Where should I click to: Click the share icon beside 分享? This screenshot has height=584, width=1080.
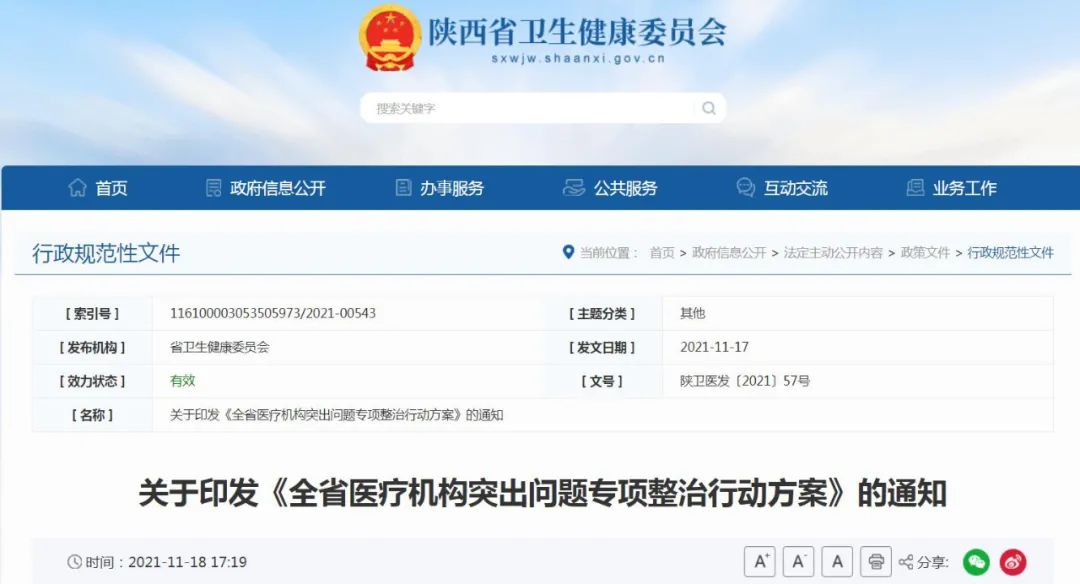pos(906,562)
